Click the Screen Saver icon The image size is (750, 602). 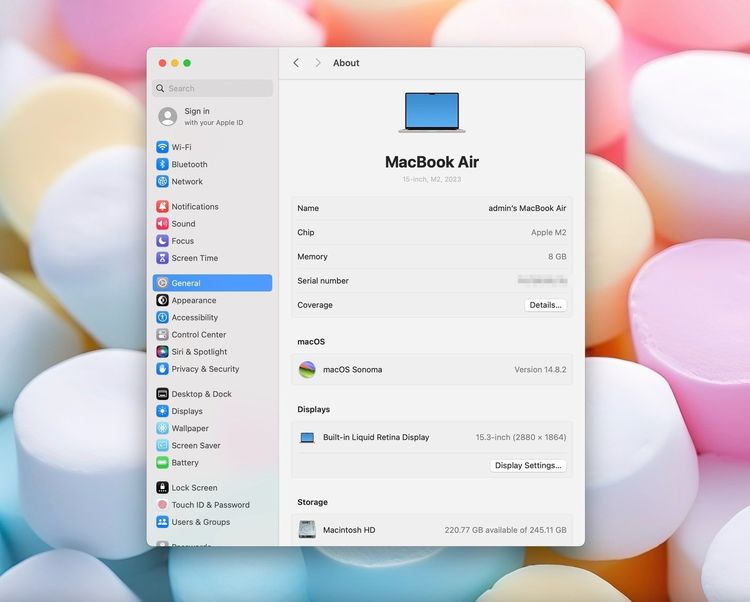pos(162,445)
